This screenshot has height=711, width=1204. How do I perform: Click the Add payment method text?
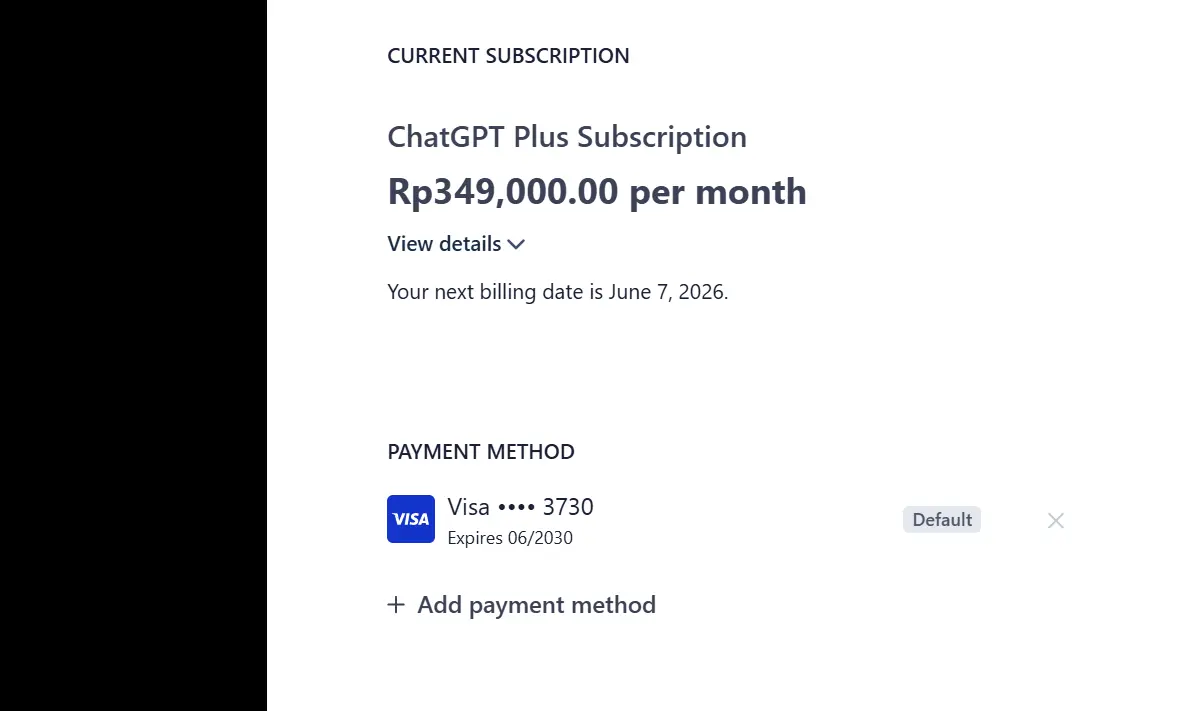[x=537, y=605]
